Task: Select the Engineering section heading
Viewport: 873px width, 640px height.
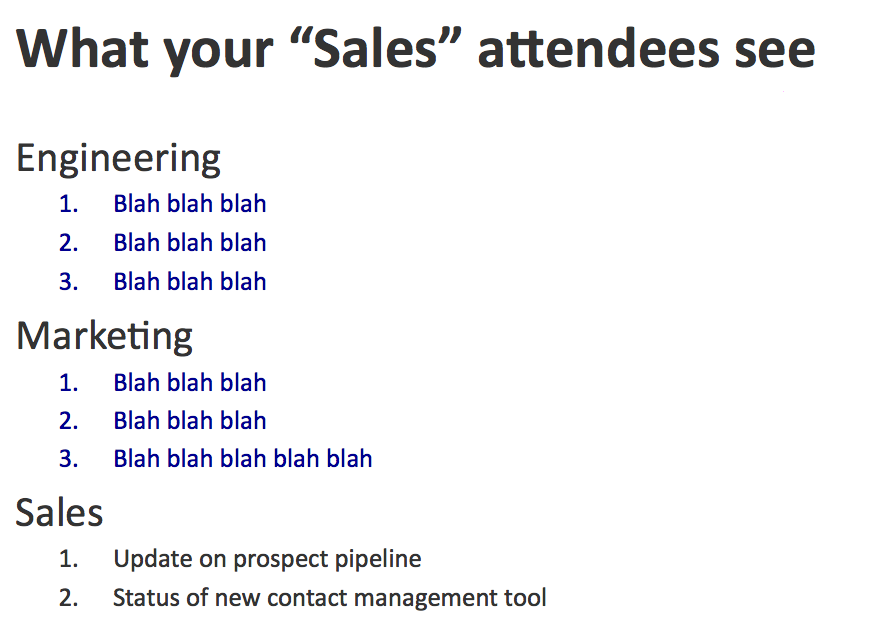Action: (x=118, y=159)
